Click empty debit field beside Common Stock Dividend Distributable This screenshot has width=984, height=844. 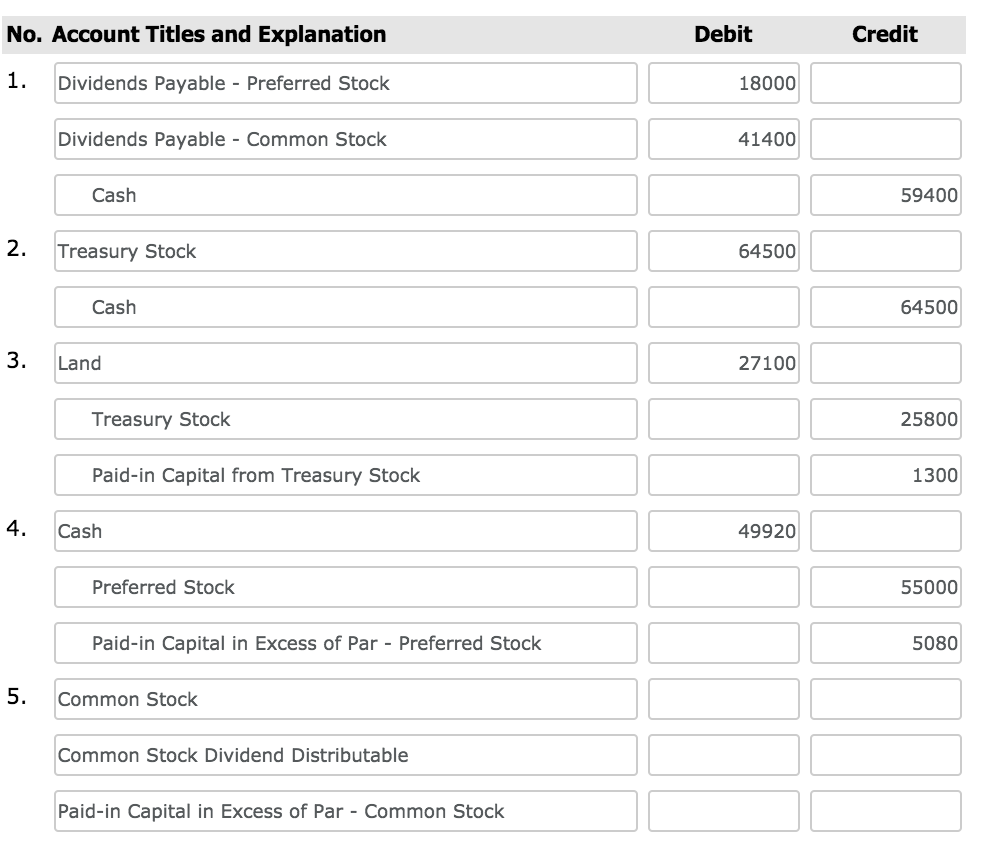pyautogui.click(x=723, y=756)
